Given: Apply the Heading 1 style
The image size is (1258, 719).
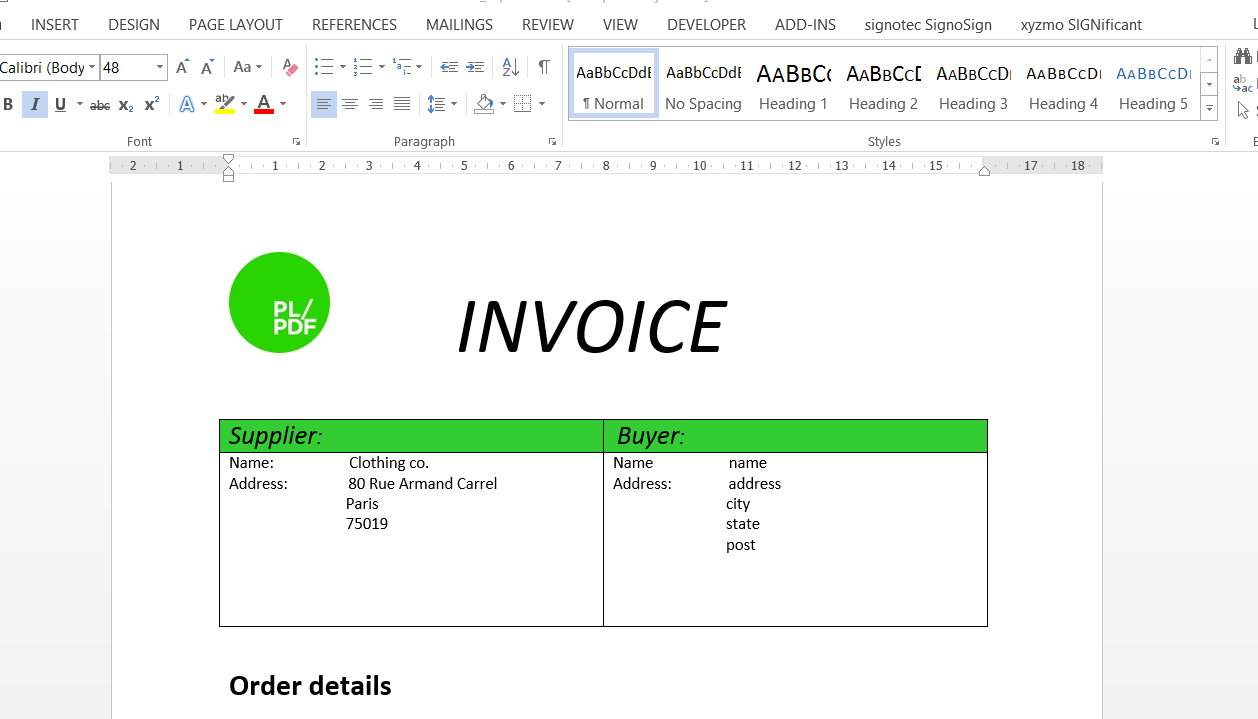Looking at the screenshot, I should click(x=793, y=86).
